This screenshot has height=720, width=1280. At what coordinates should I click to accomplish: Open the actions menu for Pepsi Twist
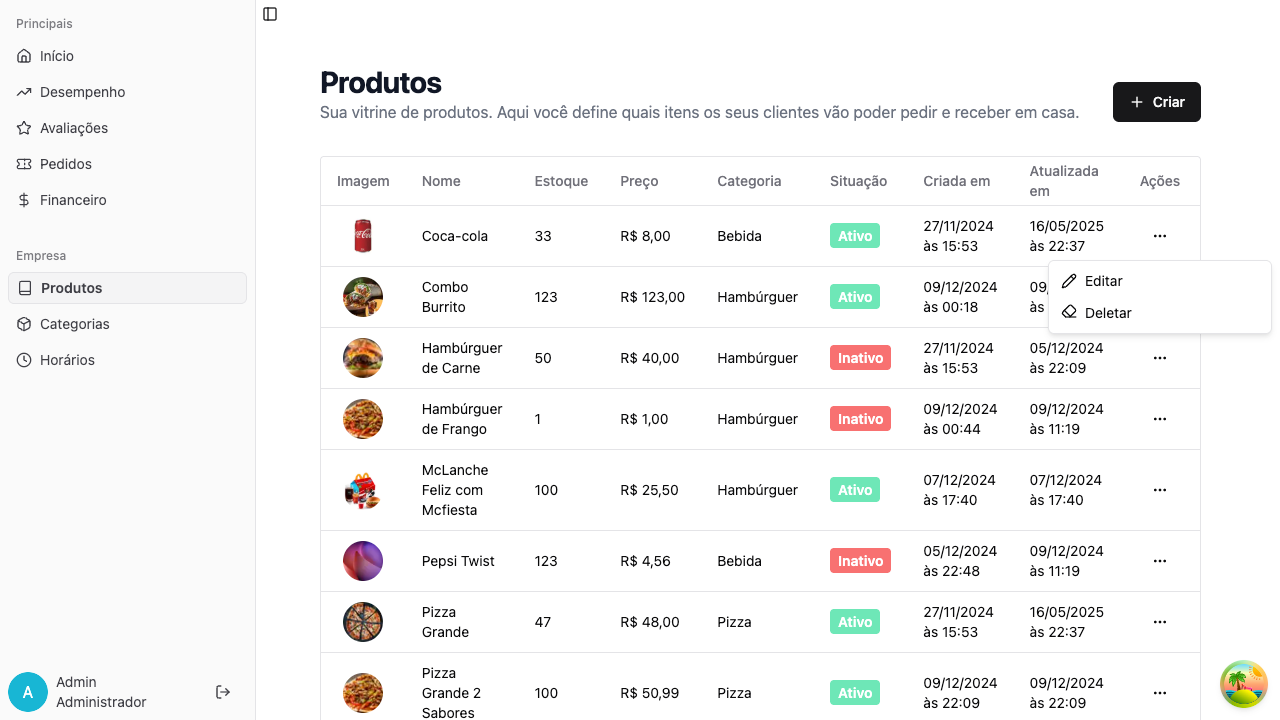[x=1159, y=561]
